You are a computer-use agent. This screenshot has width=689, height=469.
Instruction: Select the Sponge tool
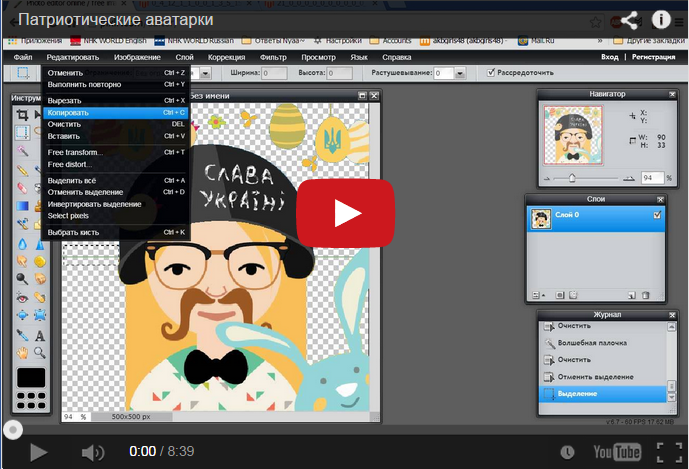pos(40,261)
